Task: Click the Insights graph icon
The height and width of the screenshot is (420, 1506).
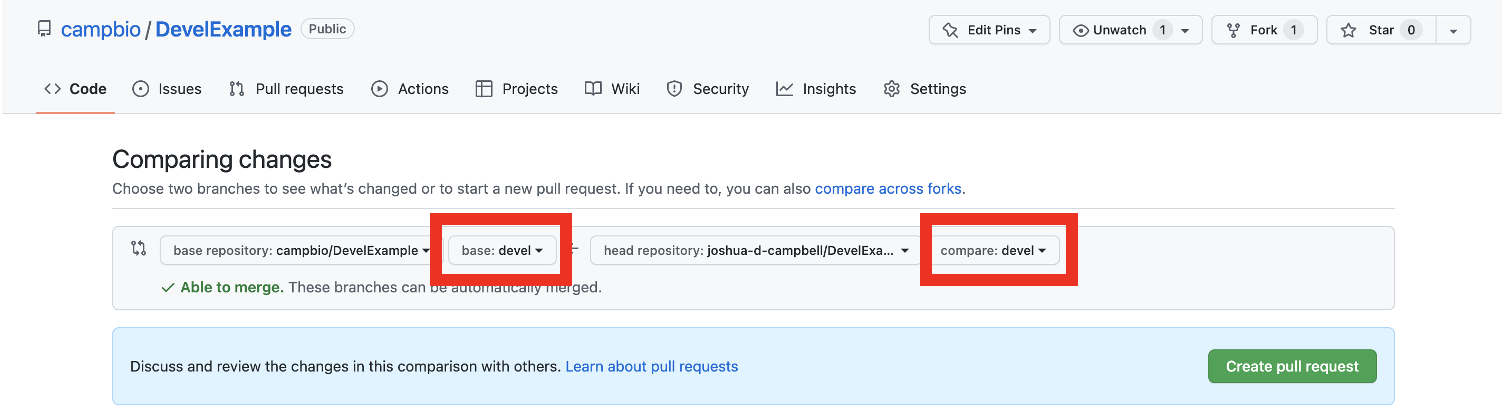Action: point(785,89)
